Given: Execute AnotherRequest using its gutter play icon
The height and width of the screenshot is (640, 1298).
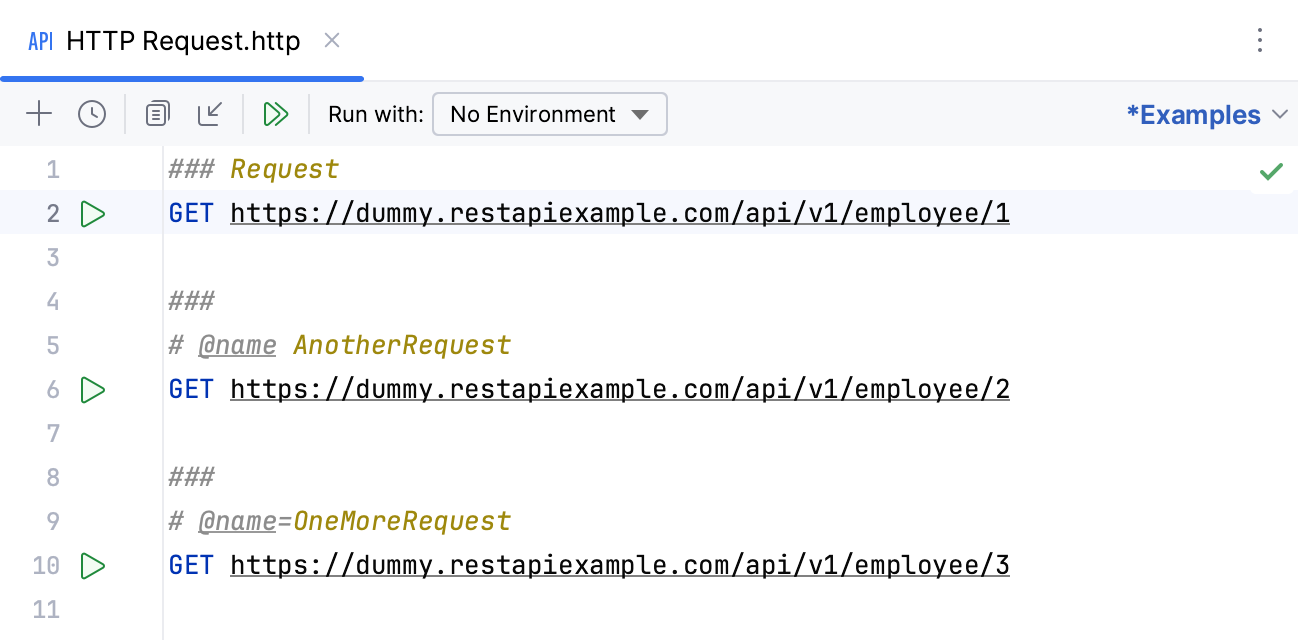Looking at the screenshot, I should 92,389.
